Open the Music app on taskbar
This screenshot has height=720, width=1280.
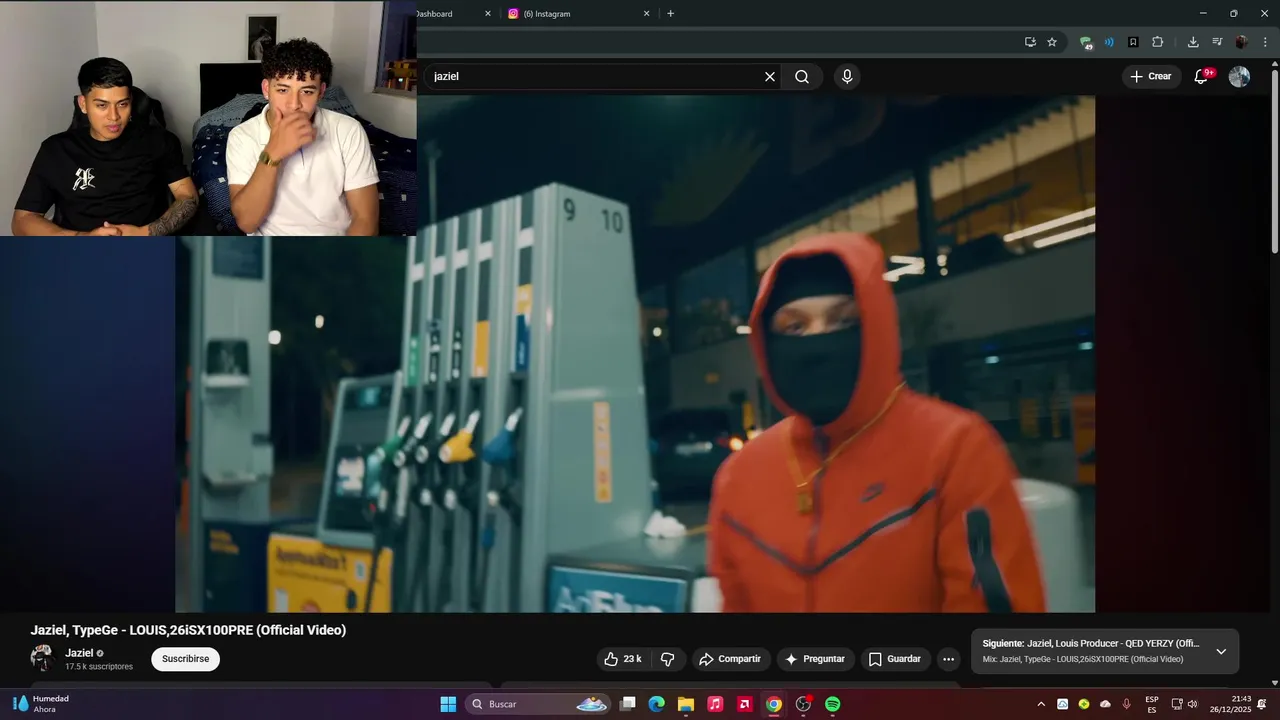click(x=715, y=704)
